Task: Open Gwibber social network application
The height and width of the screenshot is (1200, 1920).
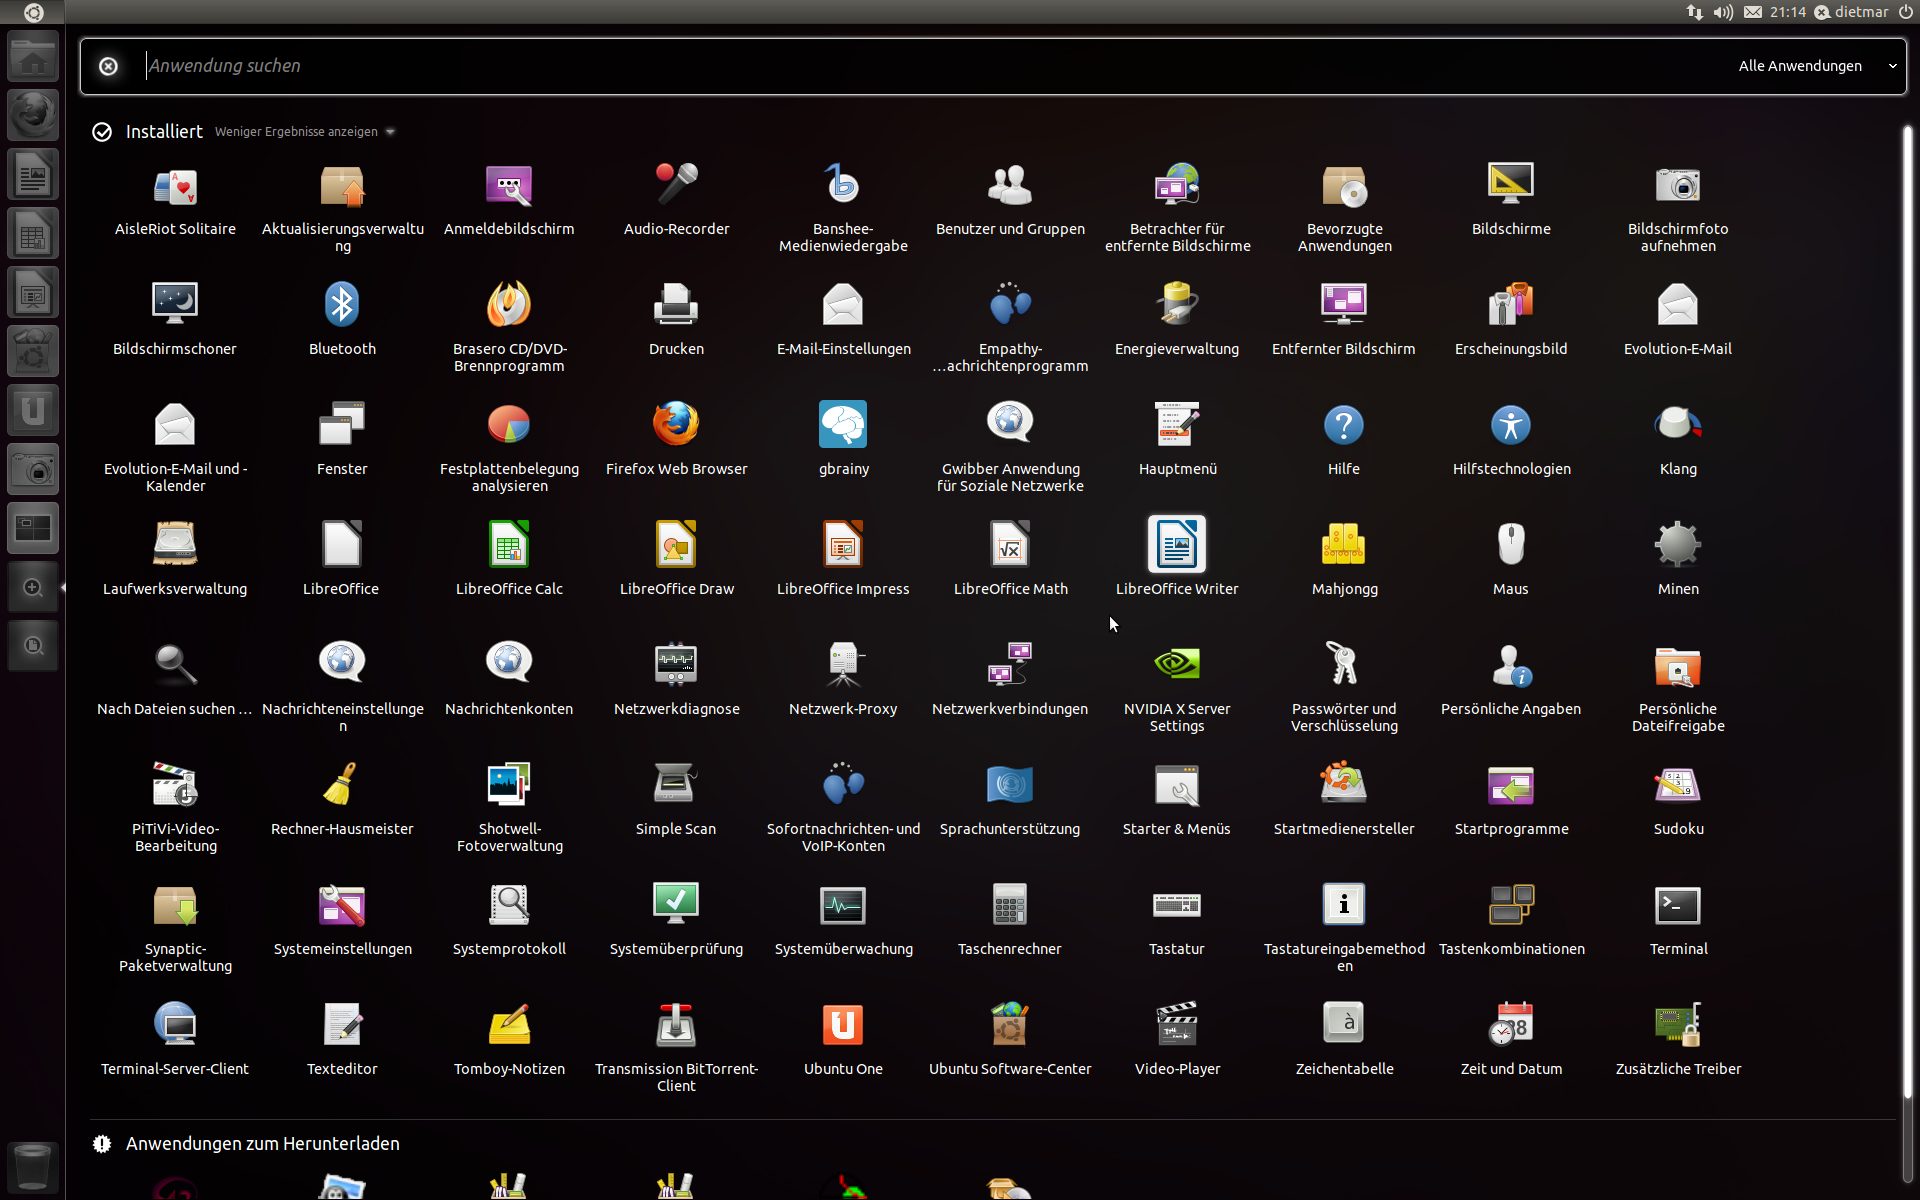Action: click(x=1010, y=448)
